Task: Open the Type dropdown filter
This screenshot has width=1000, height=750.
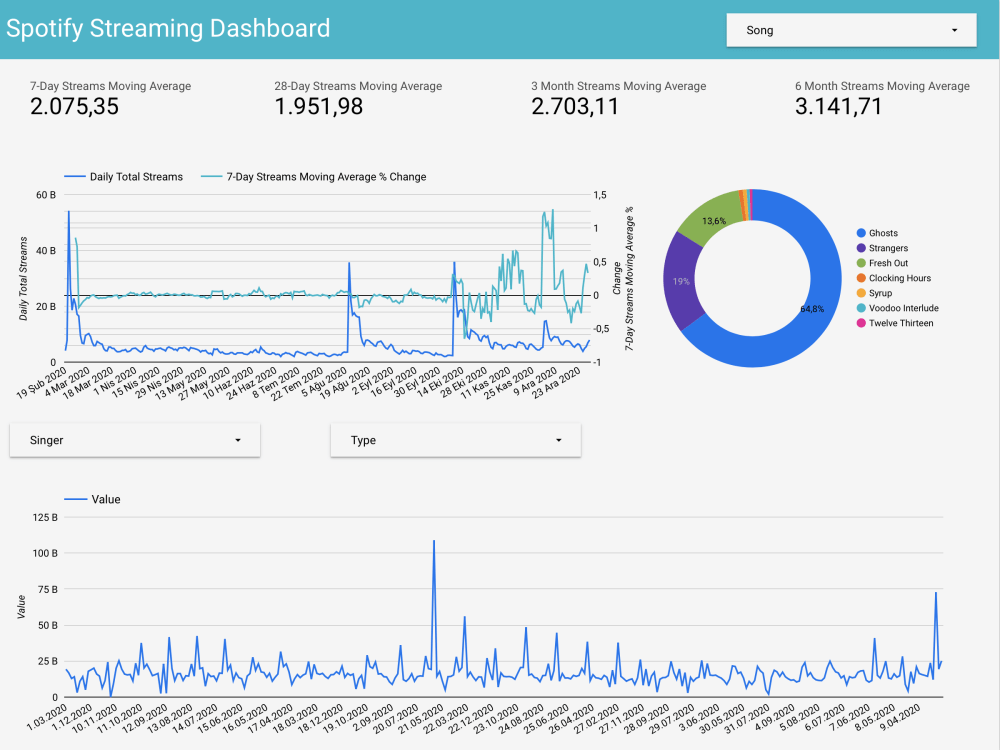Action: (x=455, y=440)
